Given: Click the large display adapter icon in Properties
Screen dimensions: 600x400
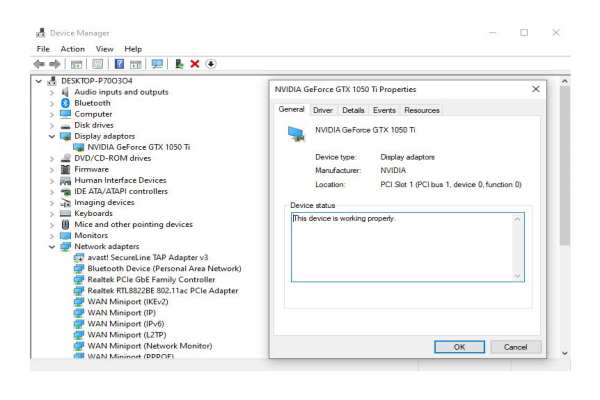Looking at the screenshot, I should point(296,134).
